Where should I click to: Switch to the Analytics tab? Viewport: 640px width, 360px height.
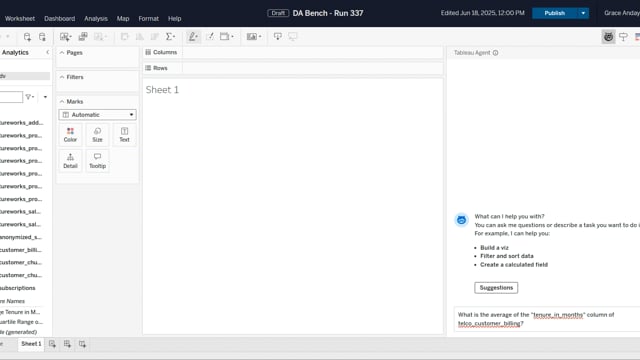tap(15, 52)
